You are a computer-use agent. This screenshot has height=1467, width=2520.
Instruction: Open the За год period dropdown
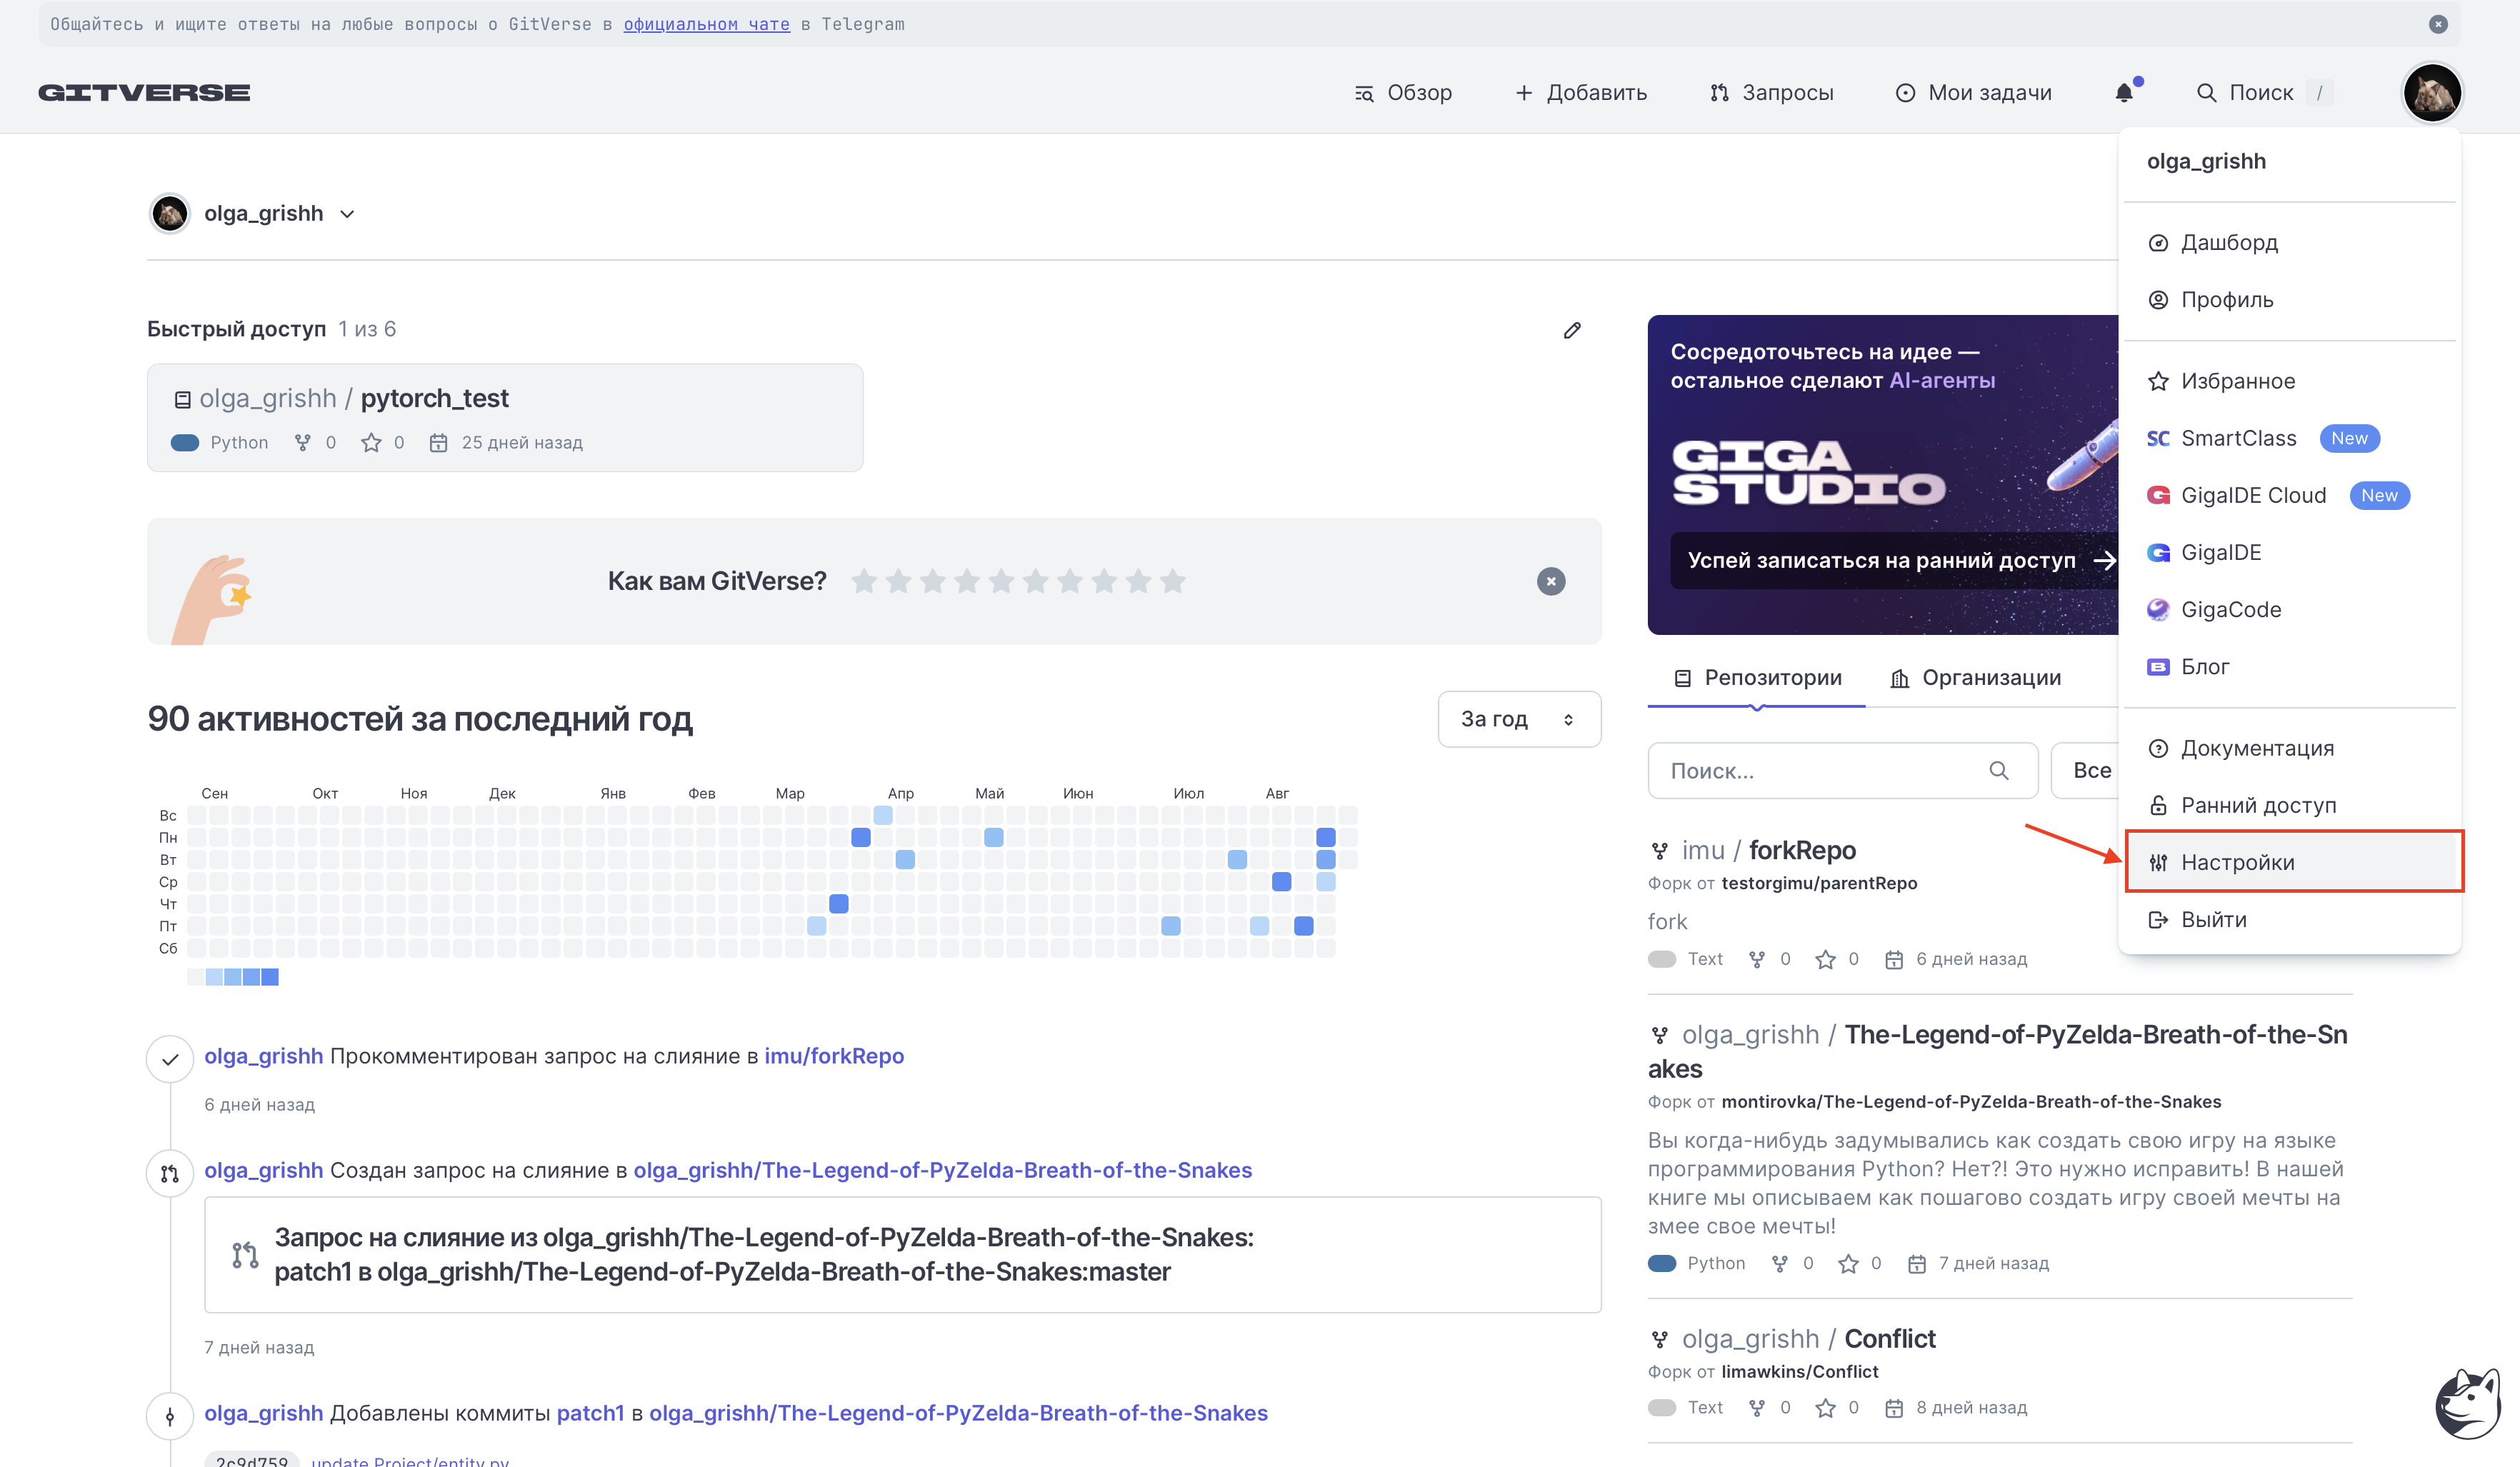pos(1519,718)
